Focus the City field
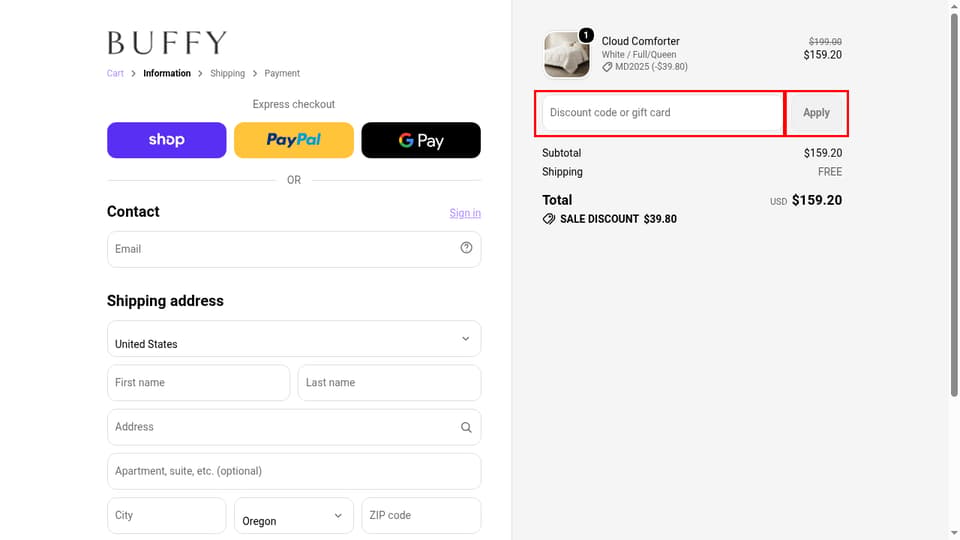The width and height of the screenshot is (960, 540). click(x=167, y=516)
